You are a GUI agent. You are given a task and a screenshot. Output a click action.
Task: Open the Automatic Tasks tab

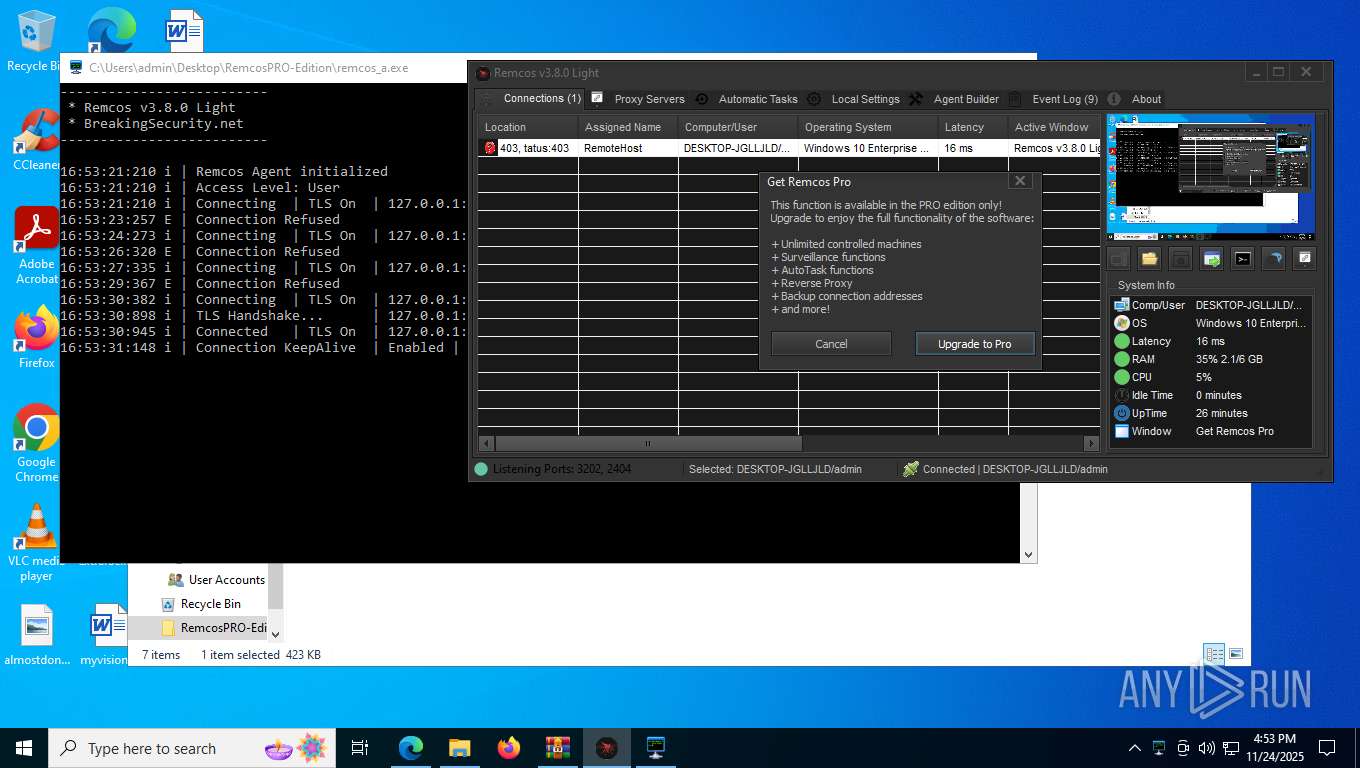coord(748,98)
